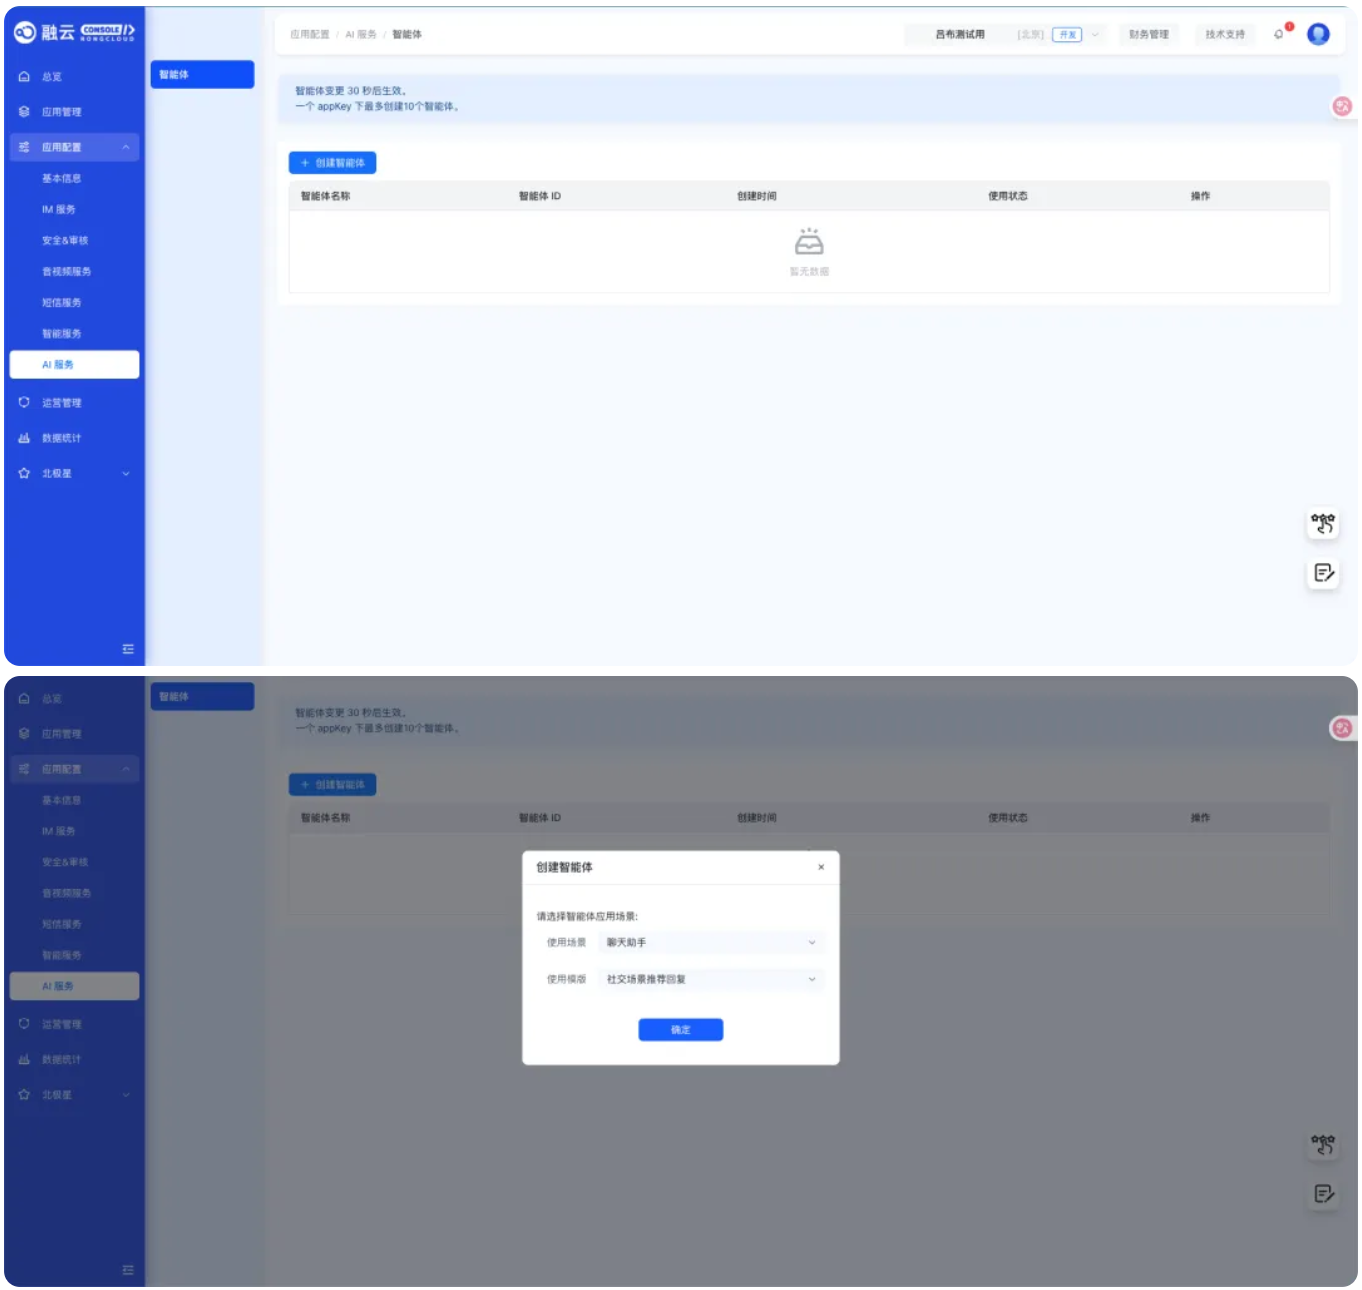Image resolution: width=1362 pixels, height=1290 pixels.
Task: Open the notification bell with red badge
Action: coord(1280,34)
